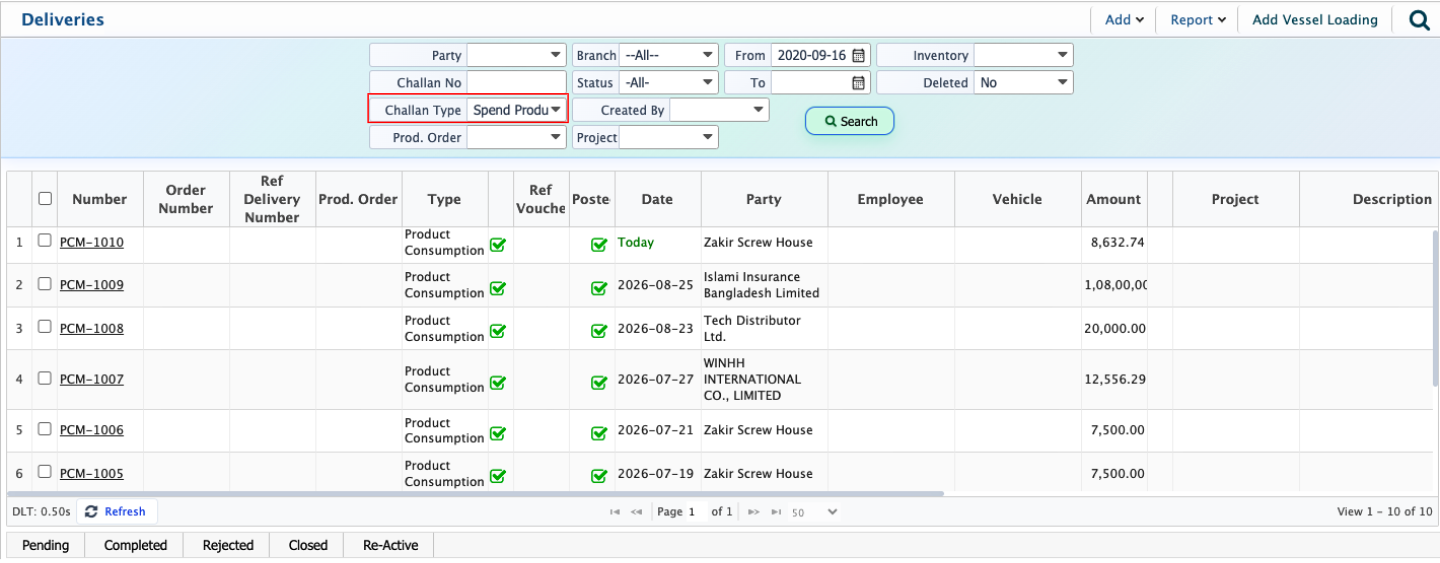Open the Add menu
This screenshot has width=1440, height=563.
pos(1124,20)
